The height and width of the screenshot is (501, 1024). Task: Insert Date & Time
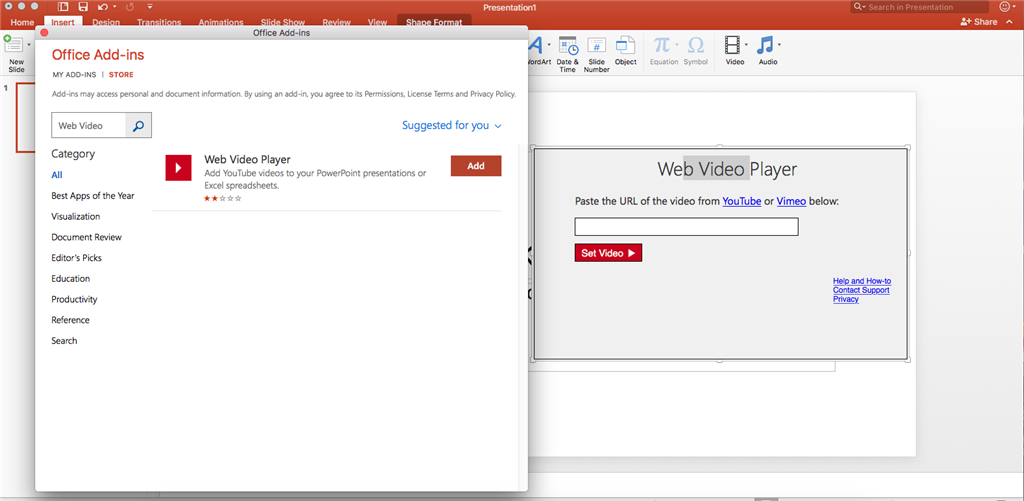click(x=568, y=46)
